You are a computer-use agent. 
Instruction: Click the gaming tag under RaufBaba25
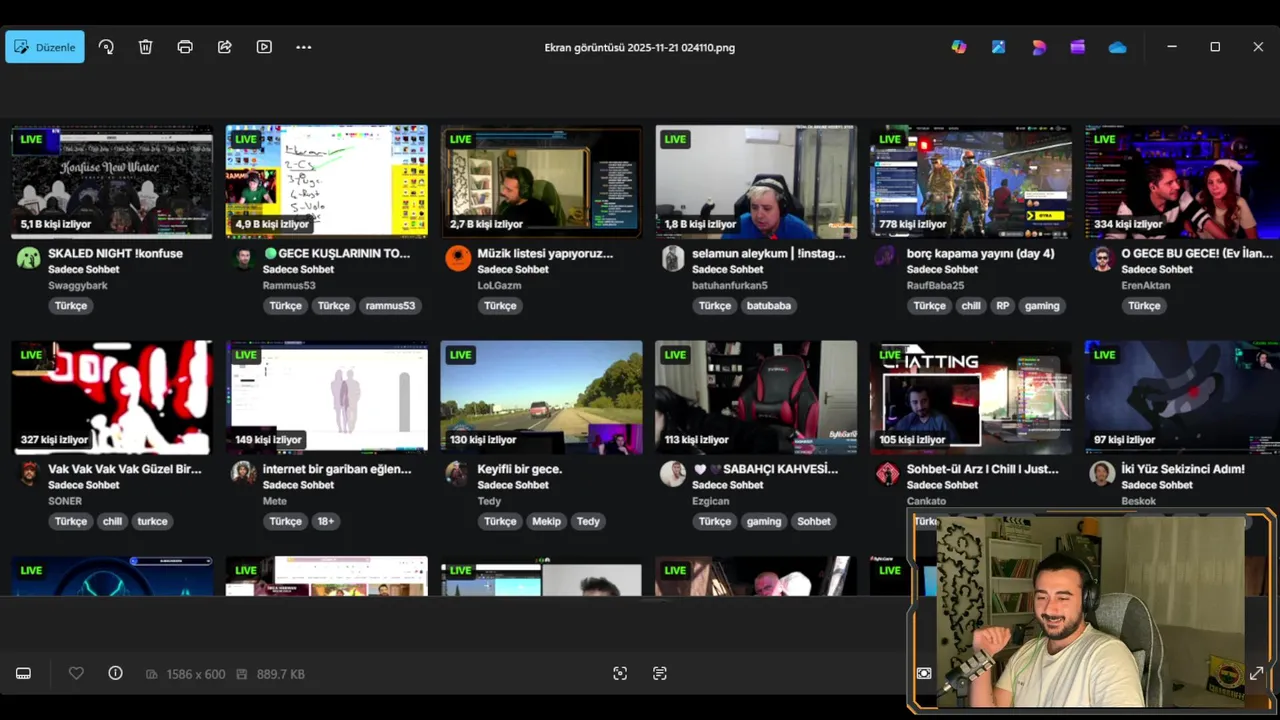(1042, 306)
